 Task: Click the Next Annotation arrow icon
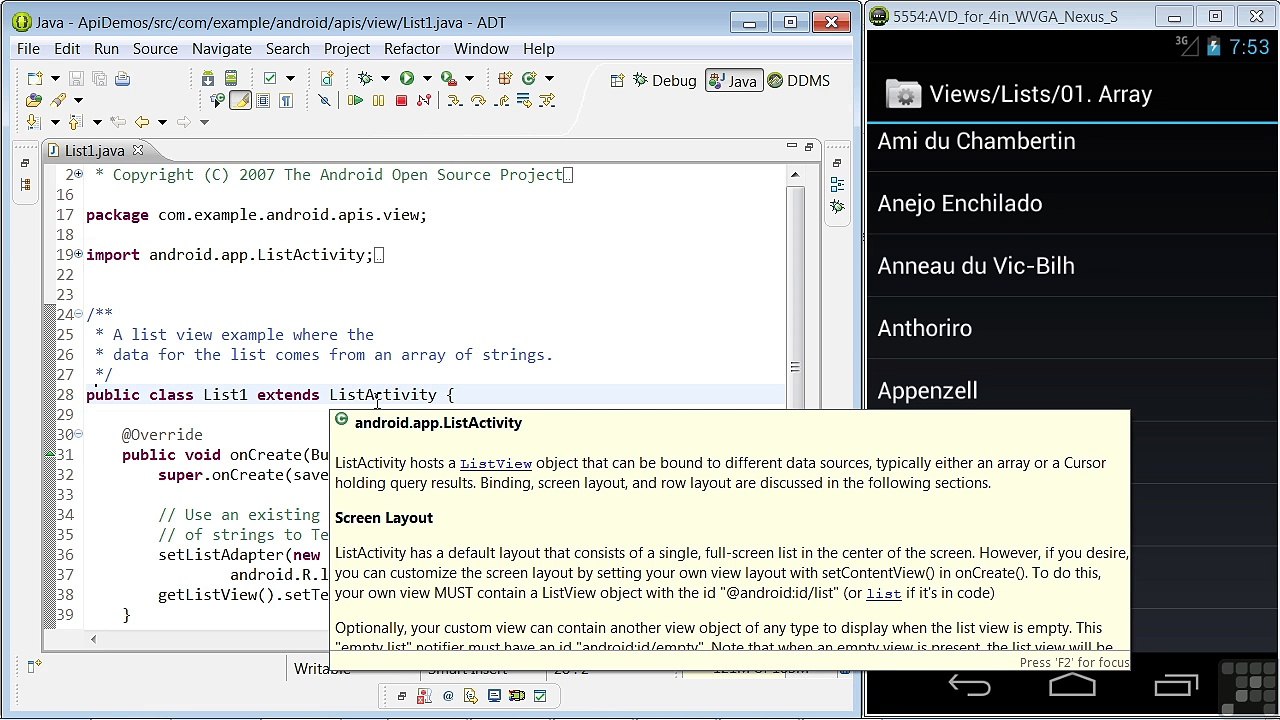(35, 122)
